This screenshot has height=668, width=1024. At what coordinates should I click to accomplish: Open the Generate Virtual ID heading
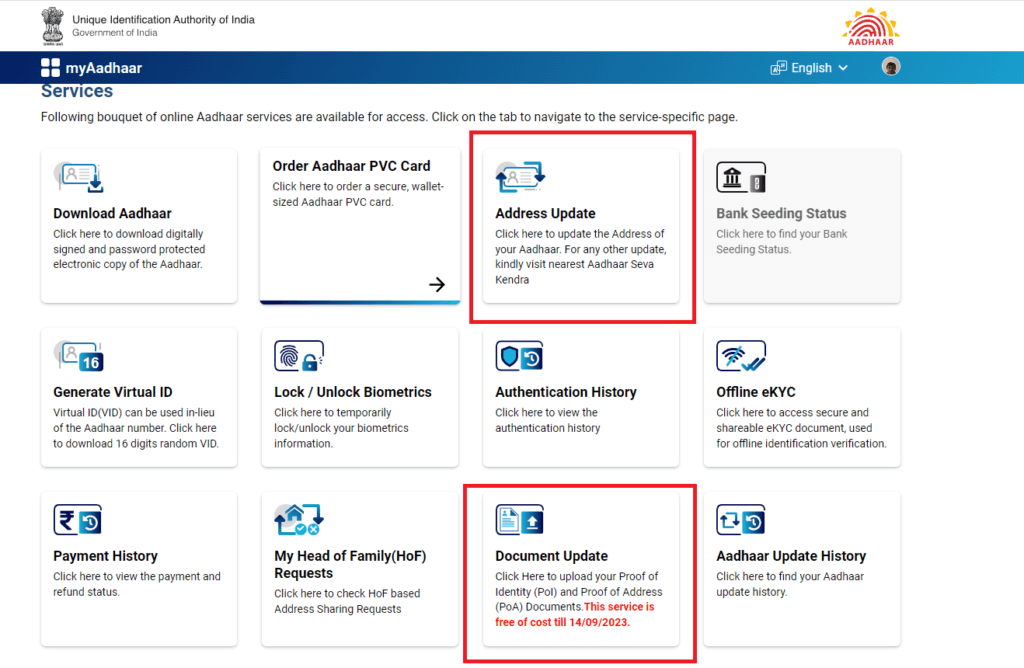pyautogui.click(x=113, y=392)
